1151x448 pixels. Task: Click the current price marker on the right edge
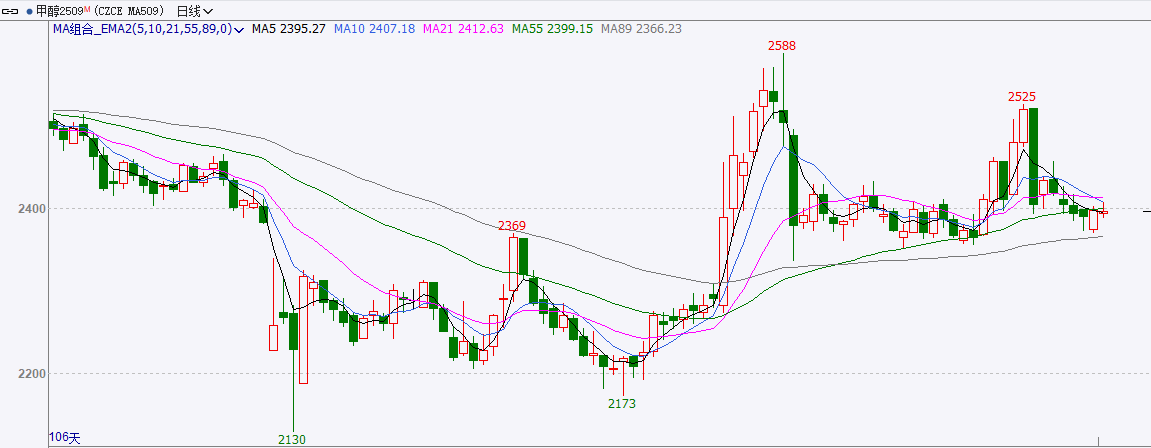tap(1147, 211)
